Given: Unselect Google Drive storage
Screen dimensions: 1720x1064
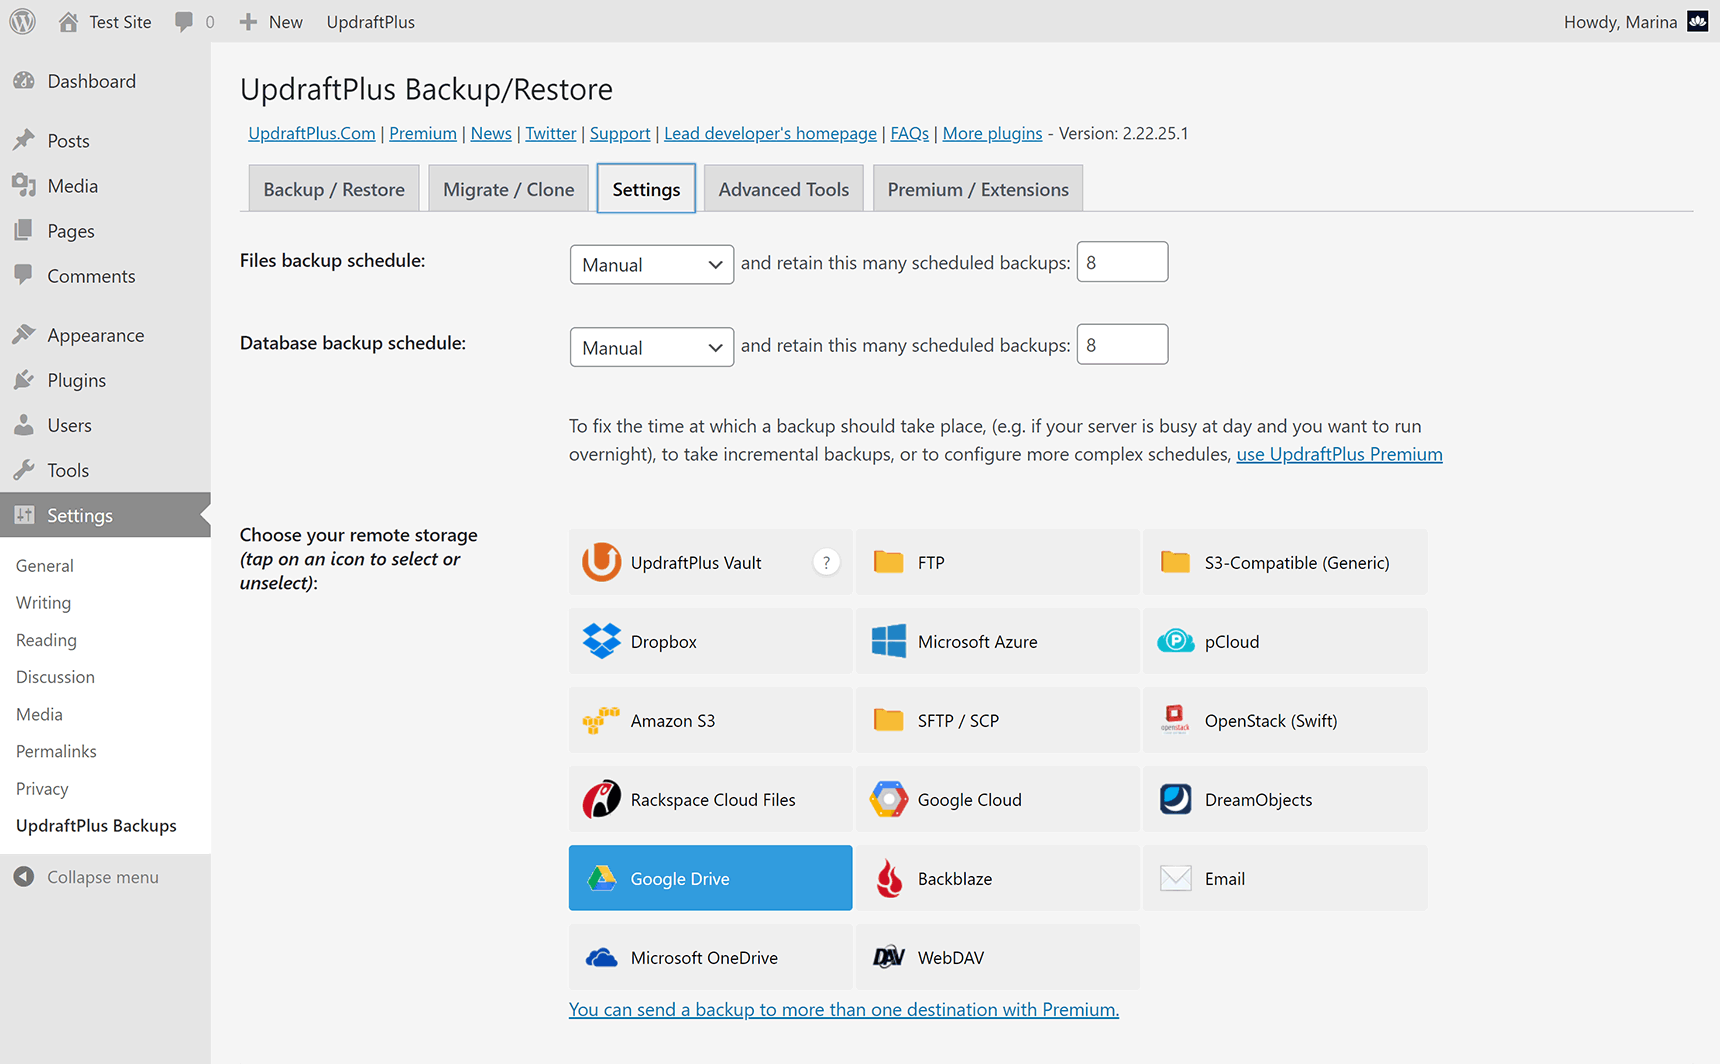Looking at the screenshot, I should coord(710,878).
